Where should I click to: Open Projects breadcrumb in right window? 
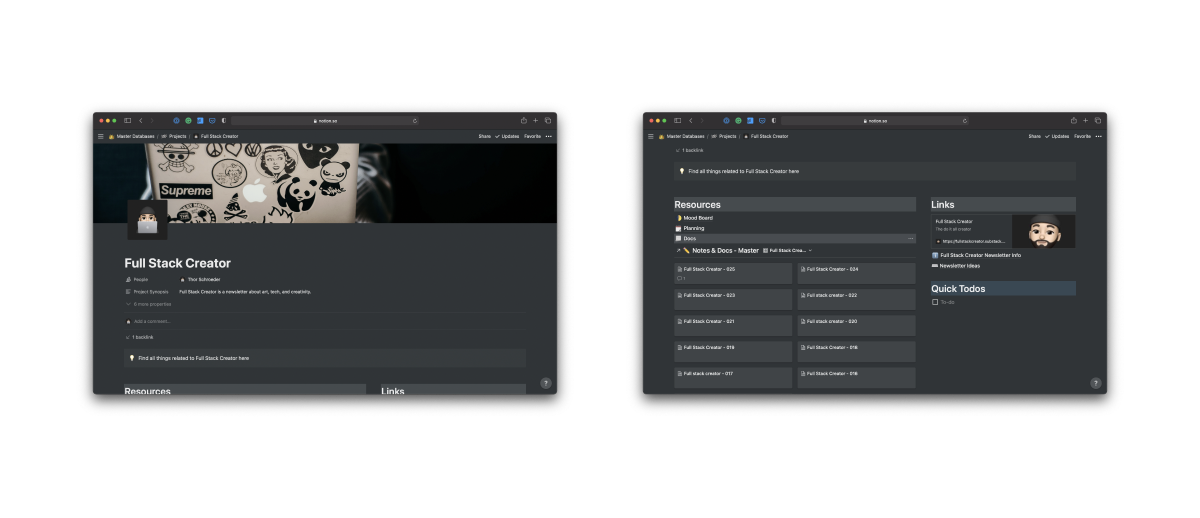point(725,136)
